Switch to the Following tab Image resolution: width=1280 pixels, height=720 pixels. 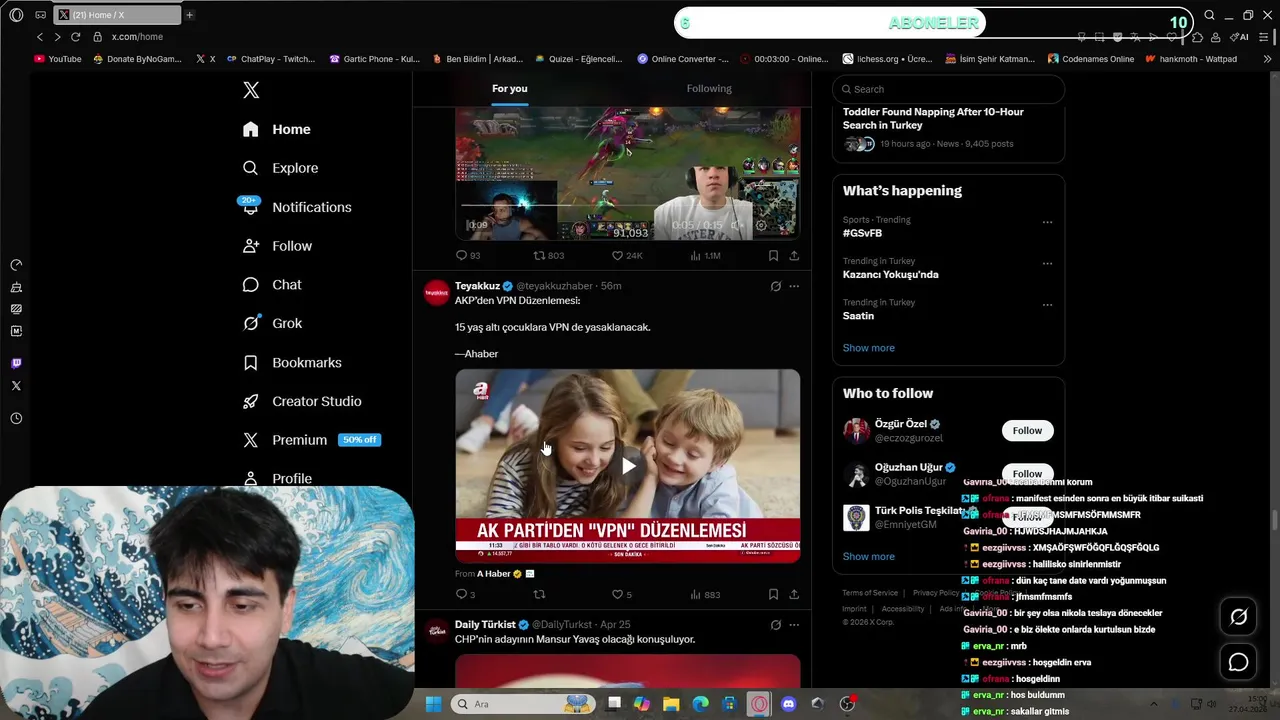pos(709,88)
